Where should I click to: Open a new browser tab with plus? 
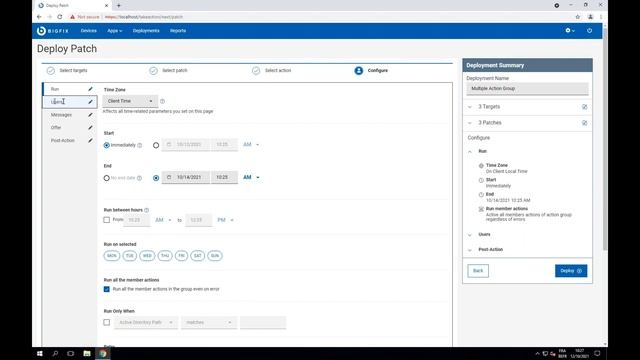pos(119,5)
